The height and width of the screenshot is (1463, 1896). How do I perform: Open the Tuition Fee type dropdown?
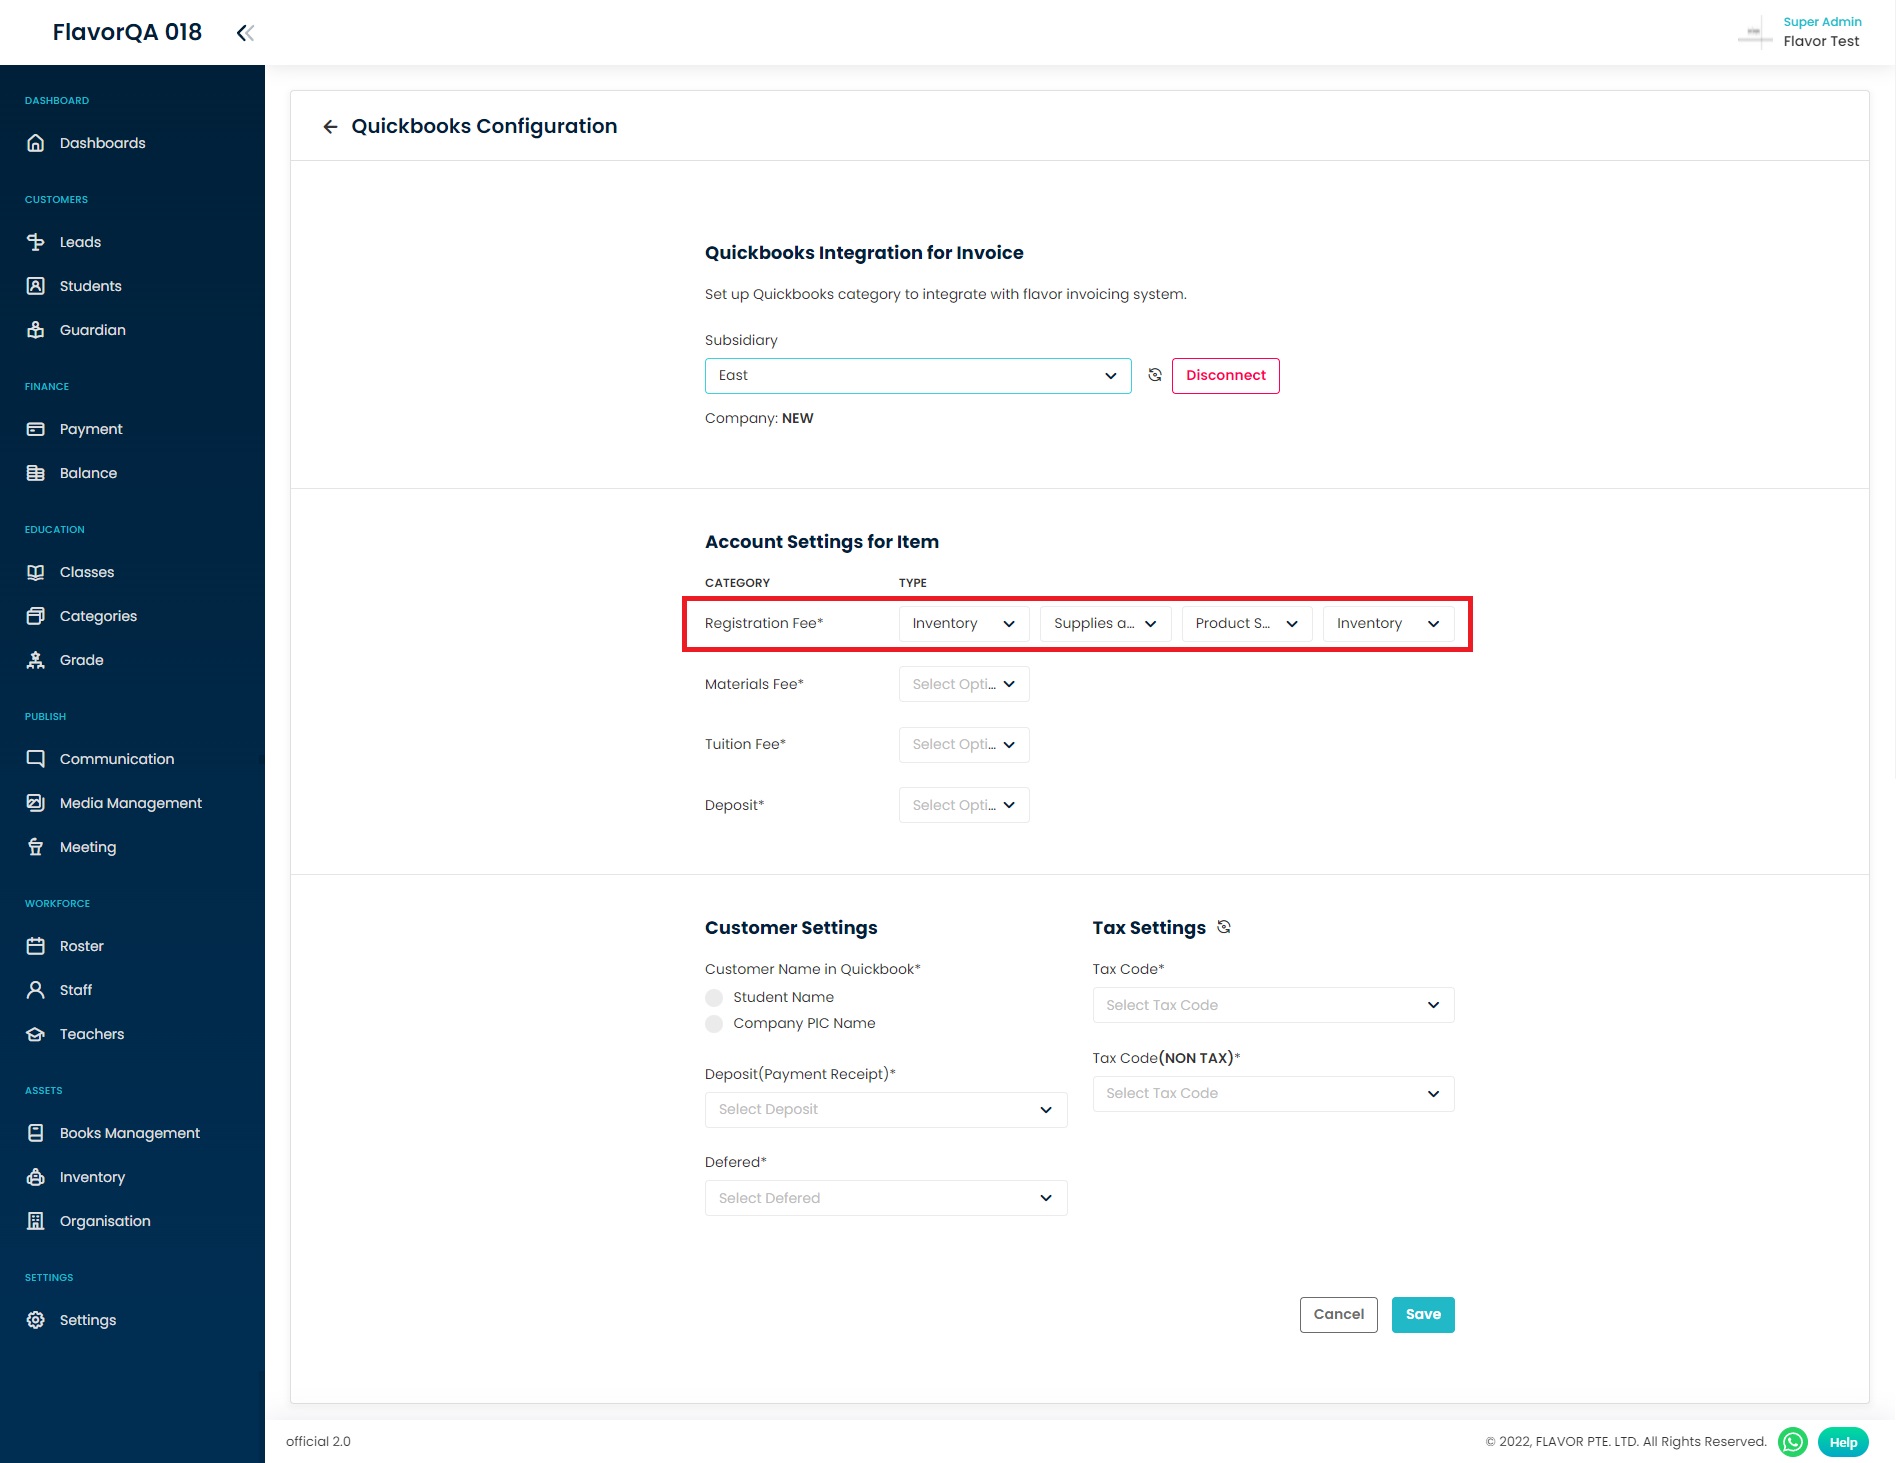point(964,745)
